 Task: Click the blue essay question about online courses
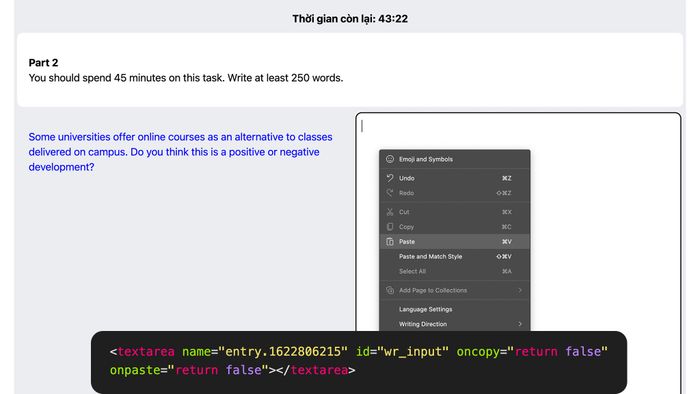[x=180, y=152]
